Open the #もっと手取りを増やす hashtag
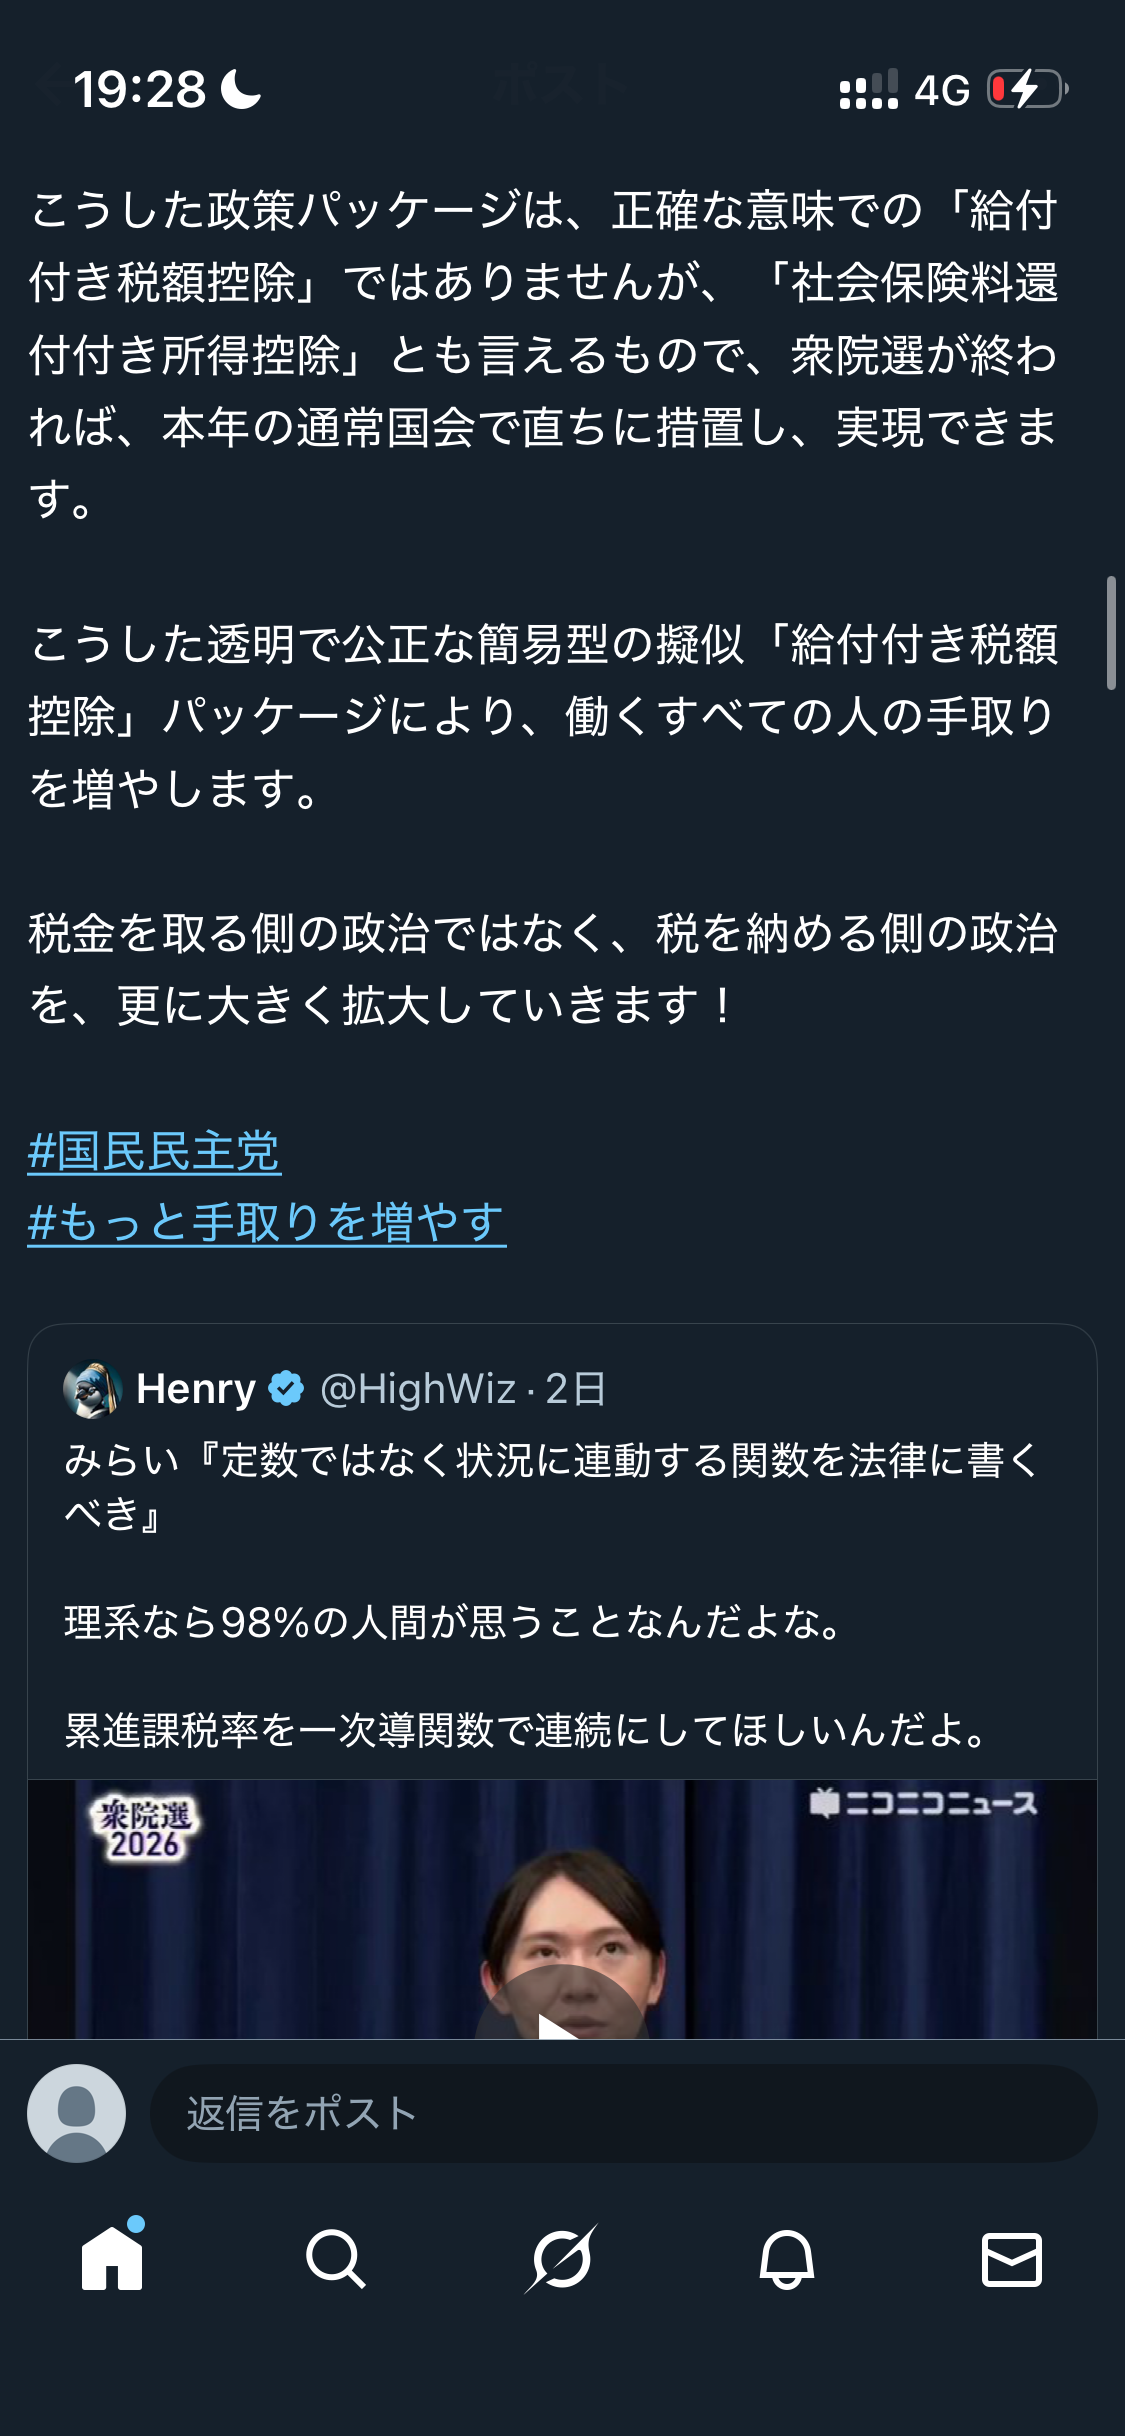1125x2436 pixels. click(267, 1222)
